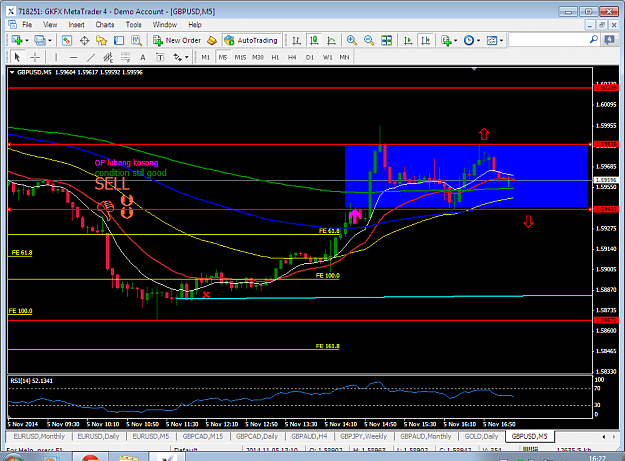This screenshot has height=461, width=625.
Task: Open the chat notifications icon
Action: click(x=609, y=40)
